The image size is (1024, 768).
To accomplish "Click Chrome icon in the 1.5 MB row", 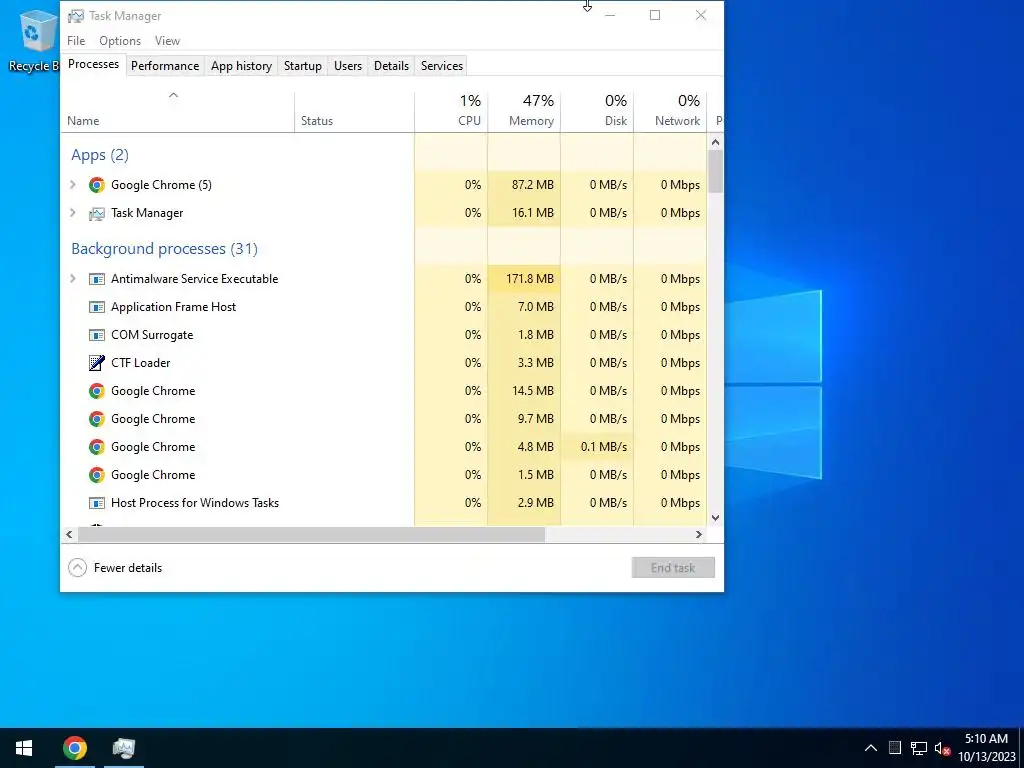I will pyautogui.click(x=97, y=475).
